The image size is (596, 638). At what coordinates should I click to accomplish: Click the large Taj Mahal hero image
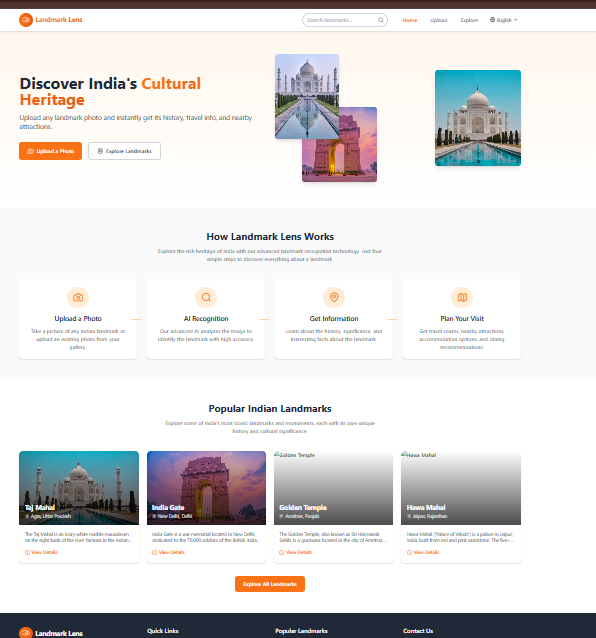(478, 118)
